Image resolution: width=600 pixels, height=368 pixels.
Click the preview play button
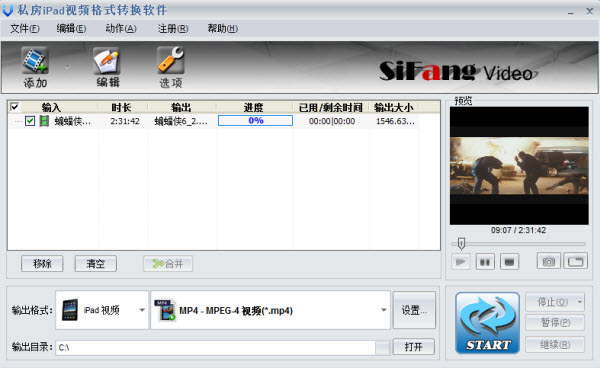(x=461, y=262)
